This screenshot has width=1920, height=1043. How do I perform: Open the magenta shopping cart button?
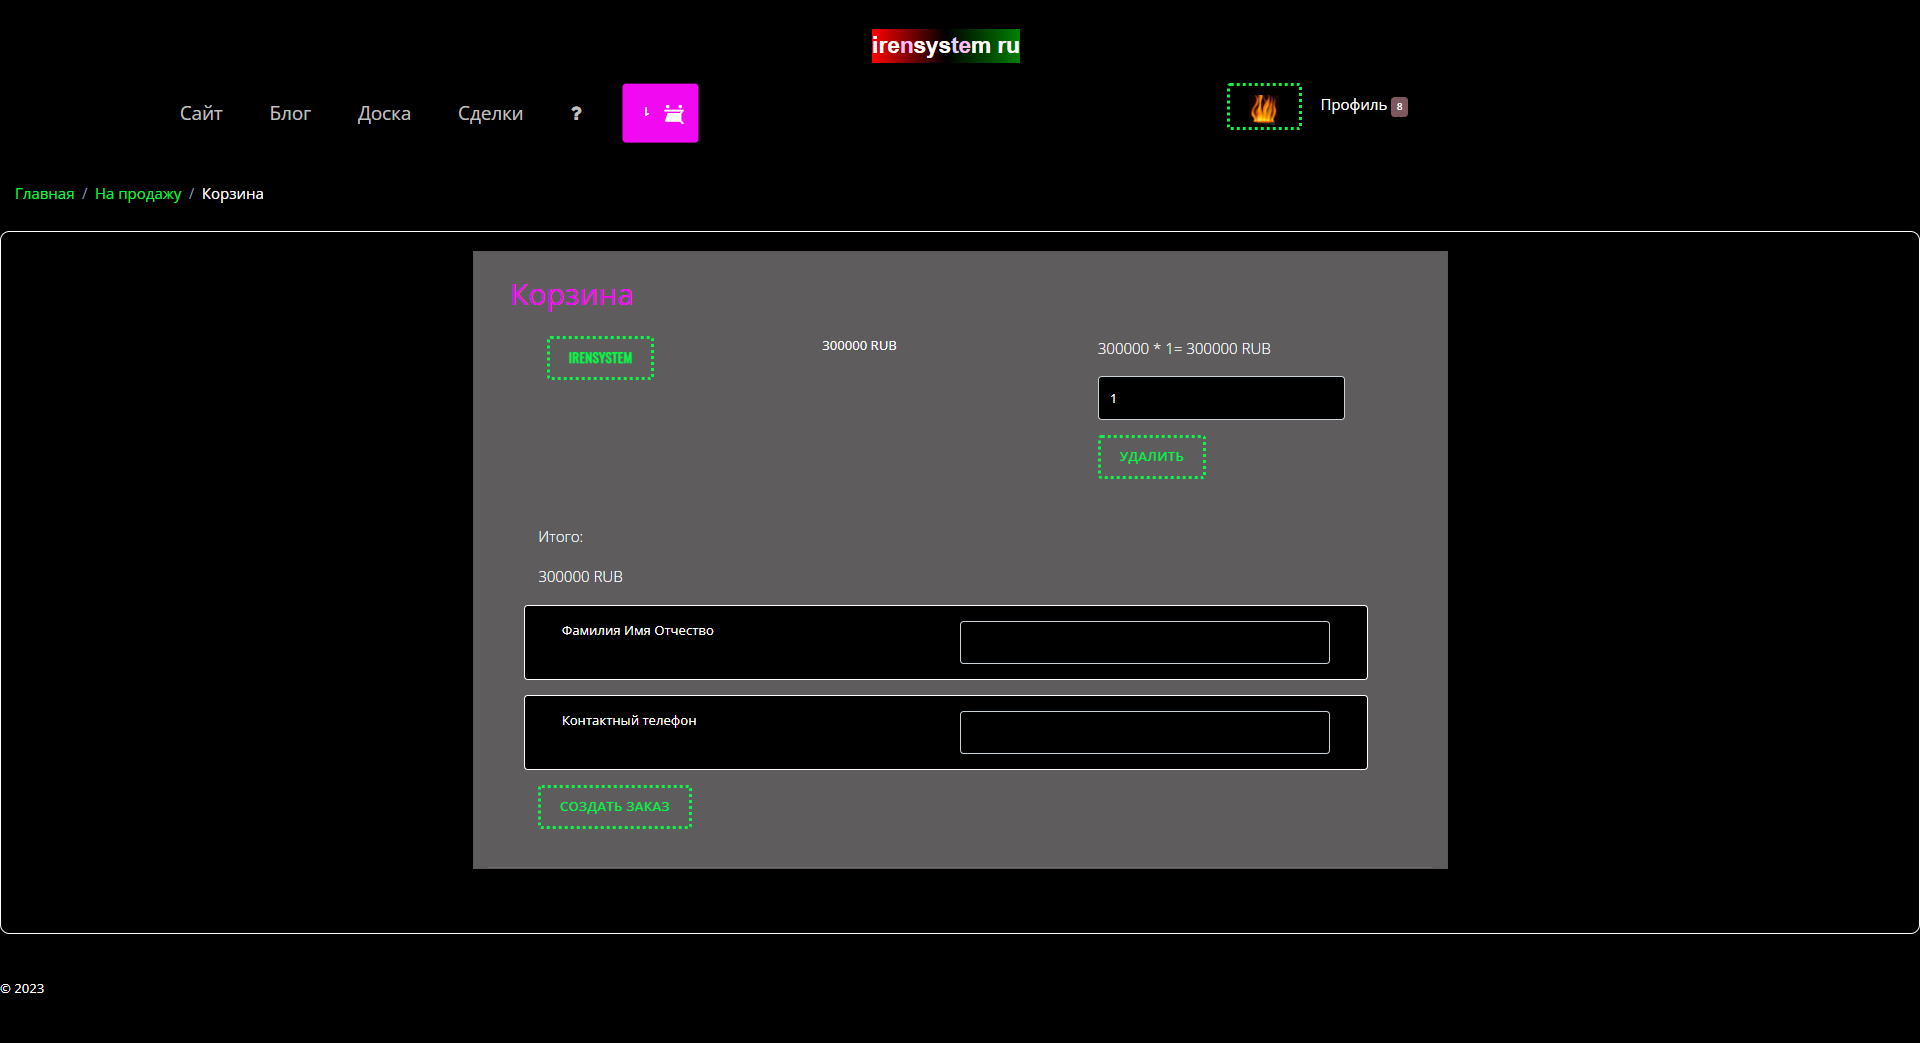coord(660,113)
